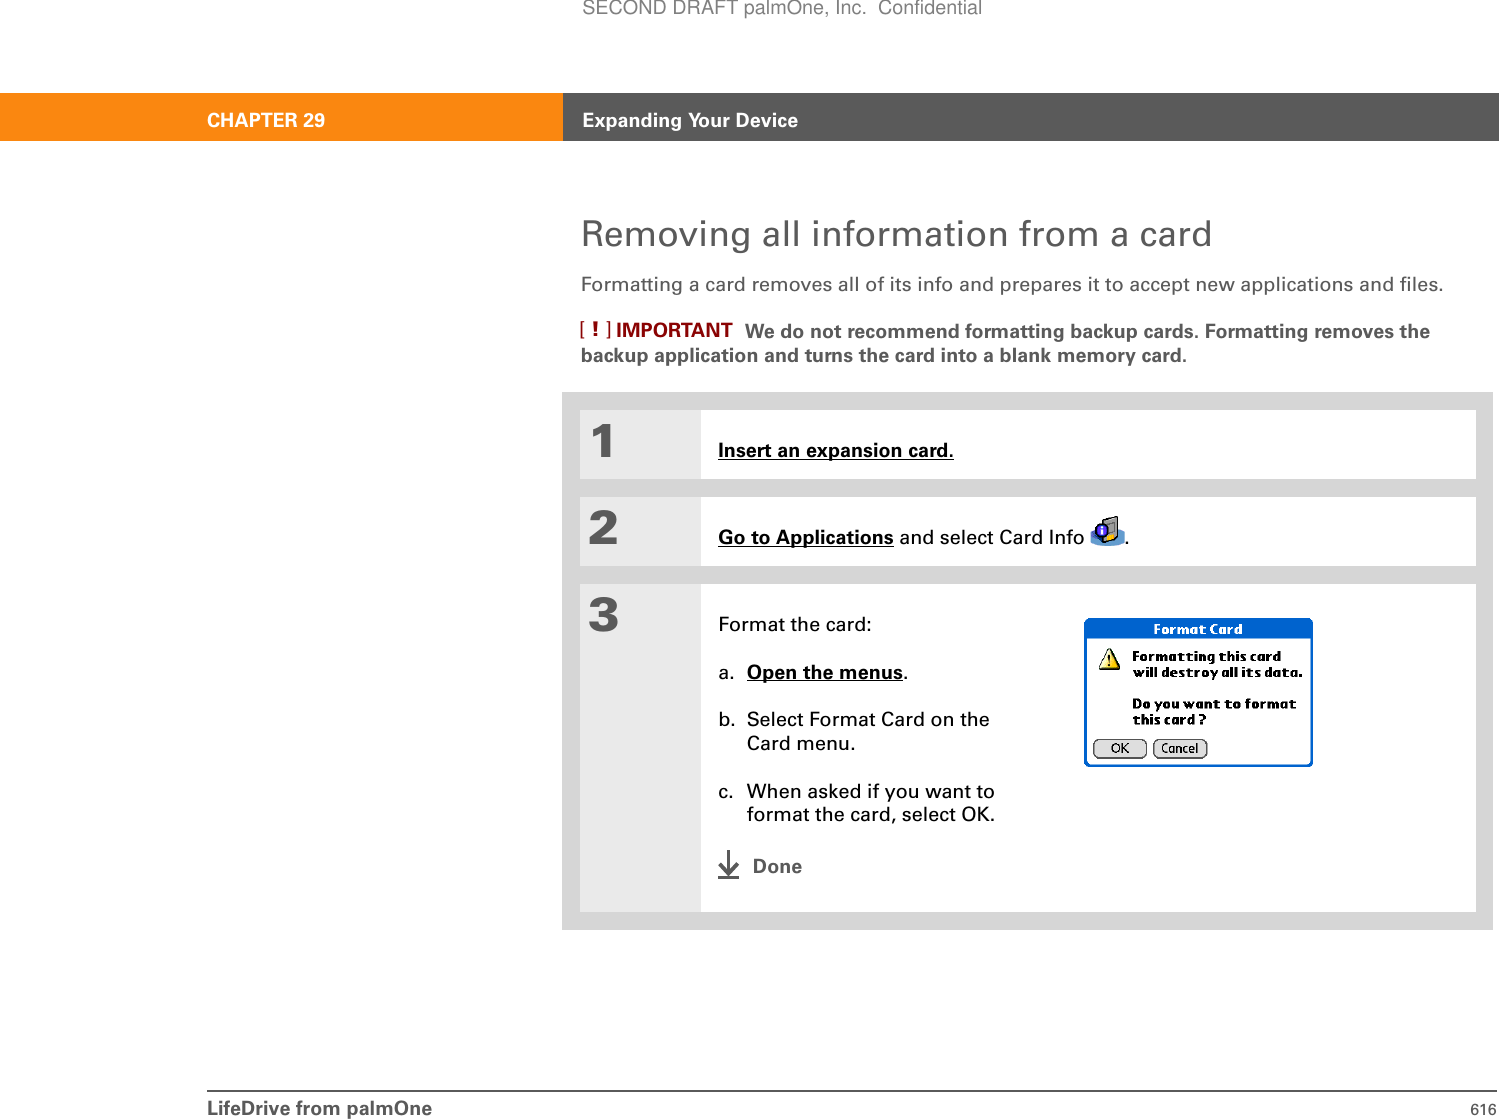Click the 'Done' label
This screenshot has height=1119, width=1499.
tap(777, 866)
